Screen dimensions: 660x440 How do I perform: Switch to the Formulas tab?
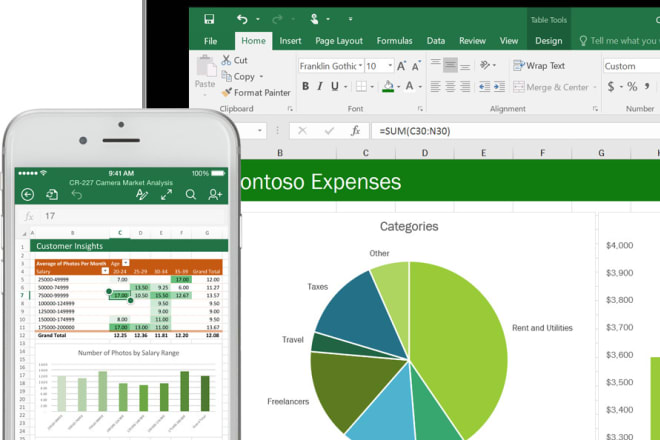[x=394, y=41]
